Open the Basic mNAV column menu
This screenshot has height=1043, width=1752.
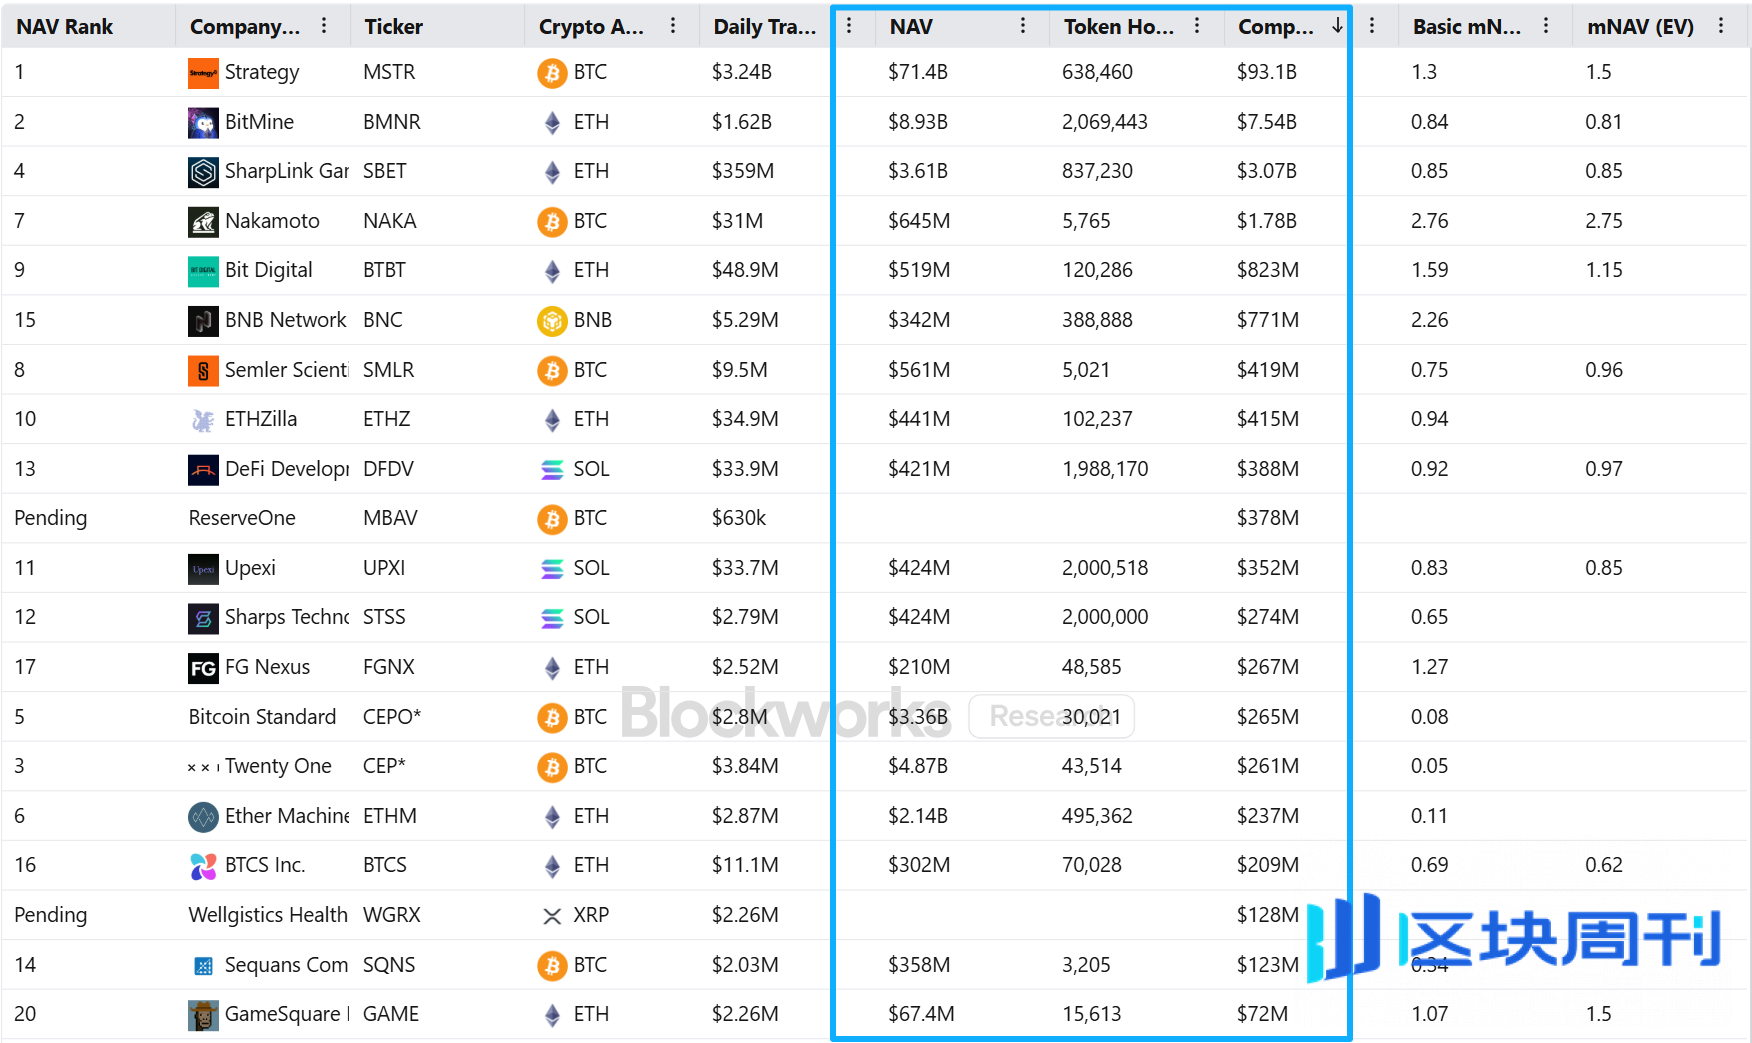point(1546,26)
